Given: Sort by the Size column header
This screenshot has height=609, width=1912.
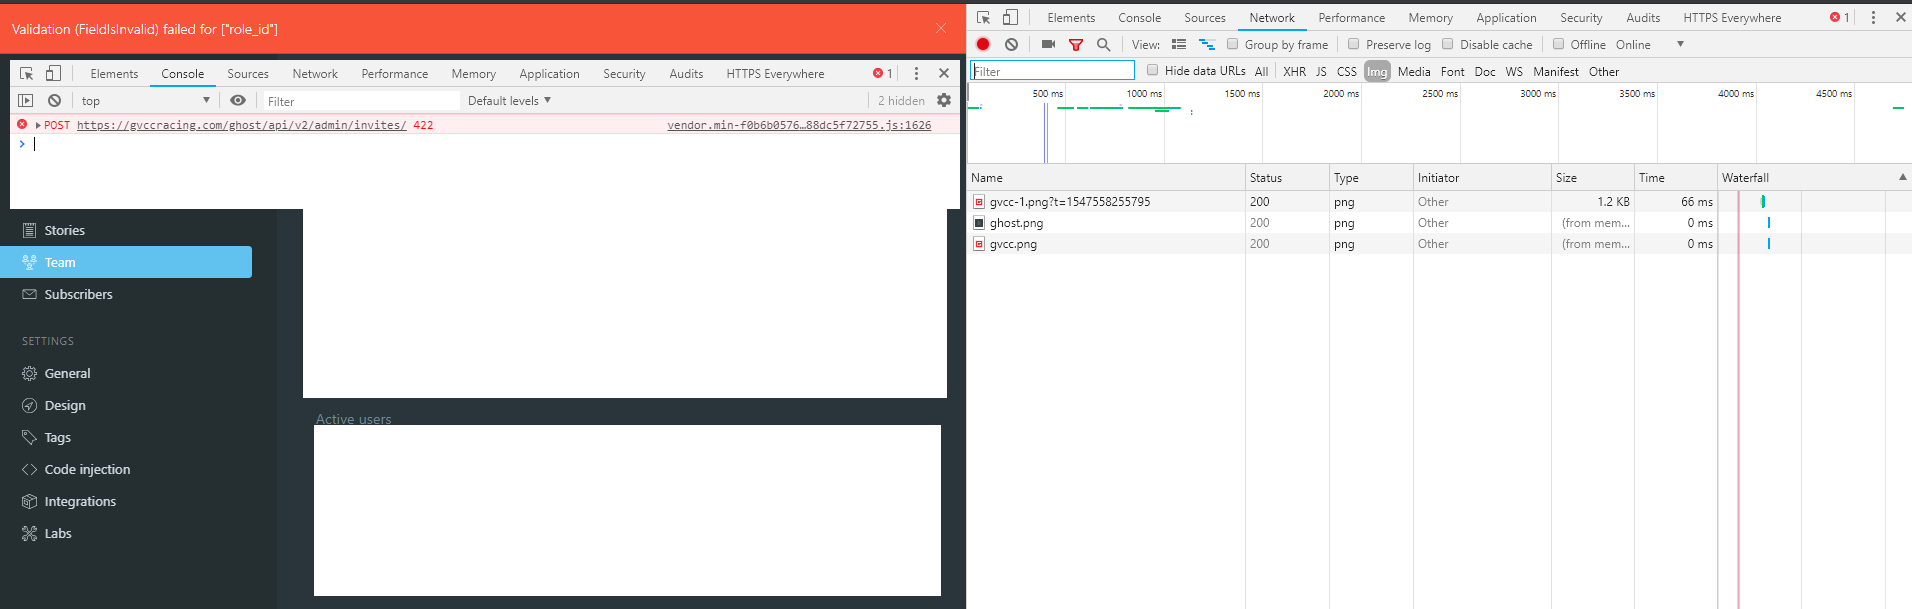Looking at the screenshot, I should (x=1592, y=177).
